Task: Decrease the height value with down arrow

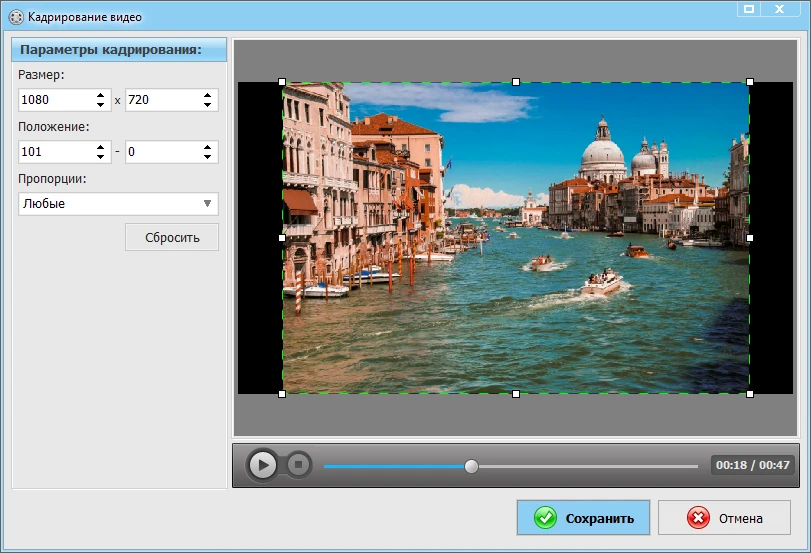Action: pyautogui.click(x=207, y=105)
